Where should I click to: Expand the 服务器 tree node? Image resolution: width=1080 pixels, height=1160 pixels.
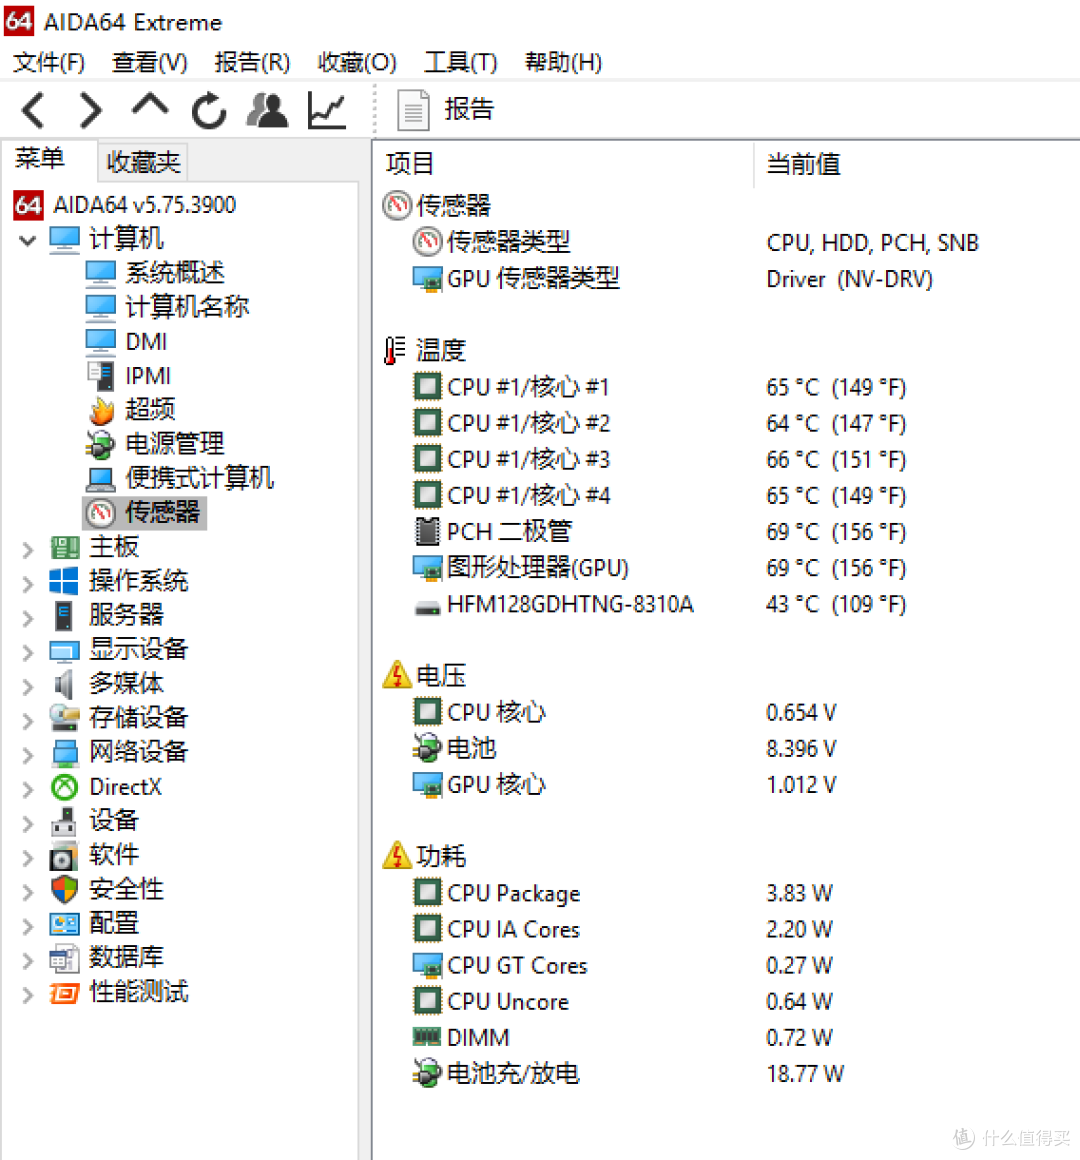tap(27, 617)
